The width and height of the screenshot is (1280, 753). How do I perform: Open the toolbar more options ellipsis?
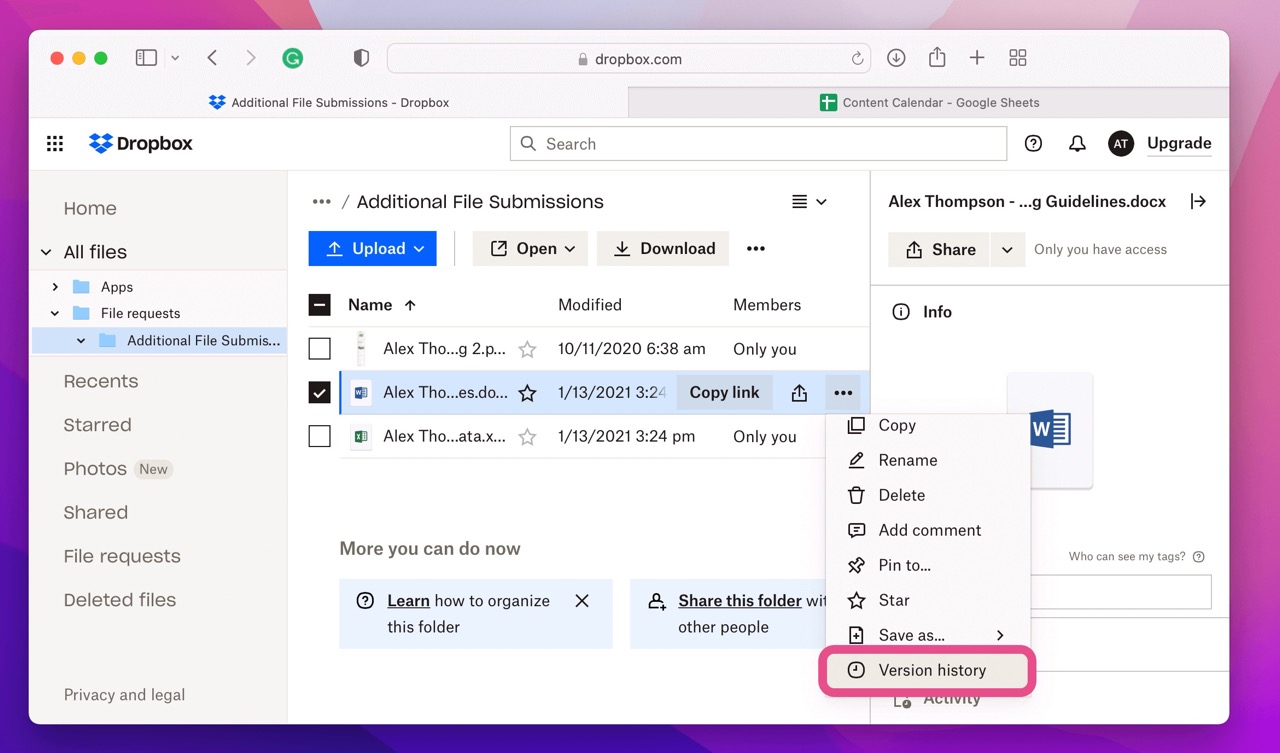(x=756, y=249)
